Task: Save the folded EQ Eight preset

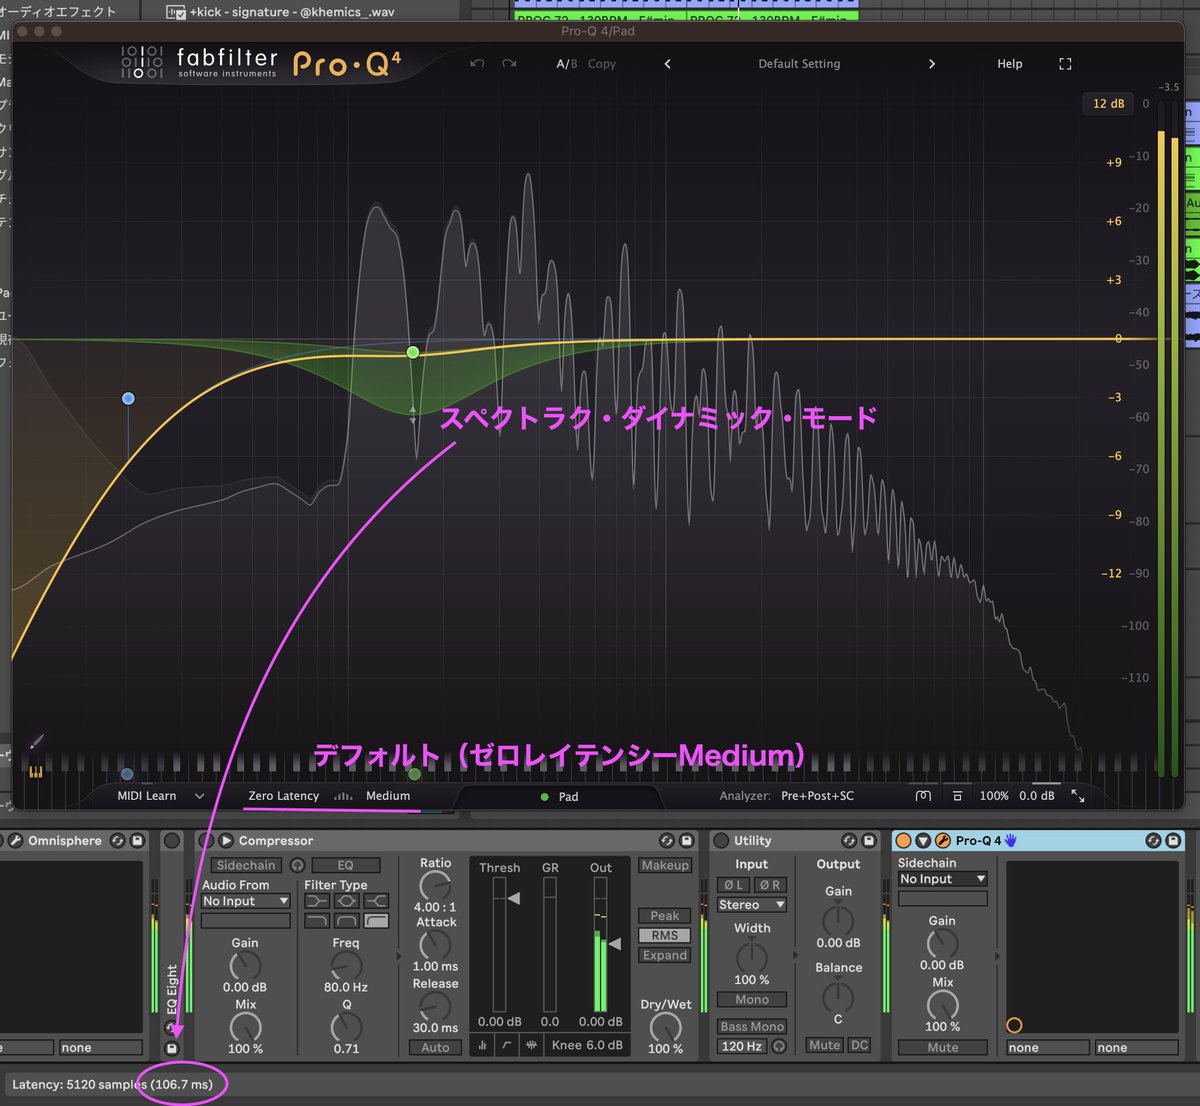Action: pos(172,1048)
